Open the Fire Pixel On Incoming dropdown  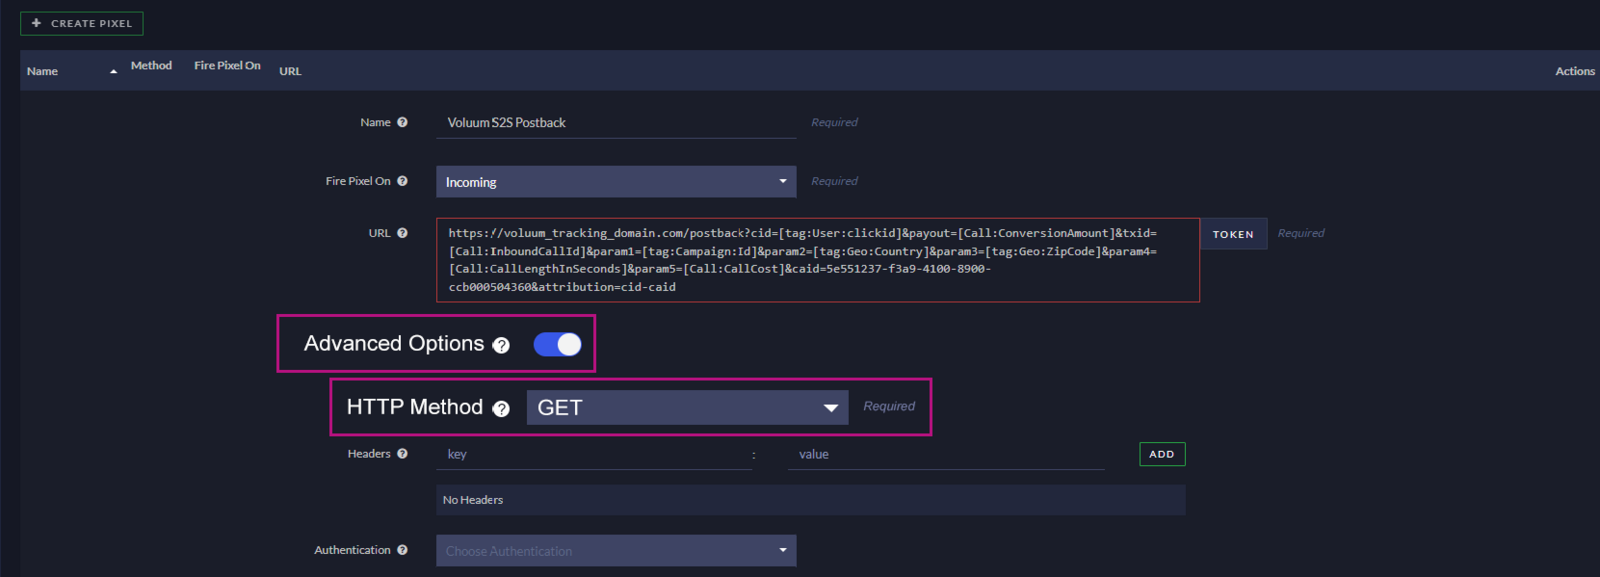point(616,182)
